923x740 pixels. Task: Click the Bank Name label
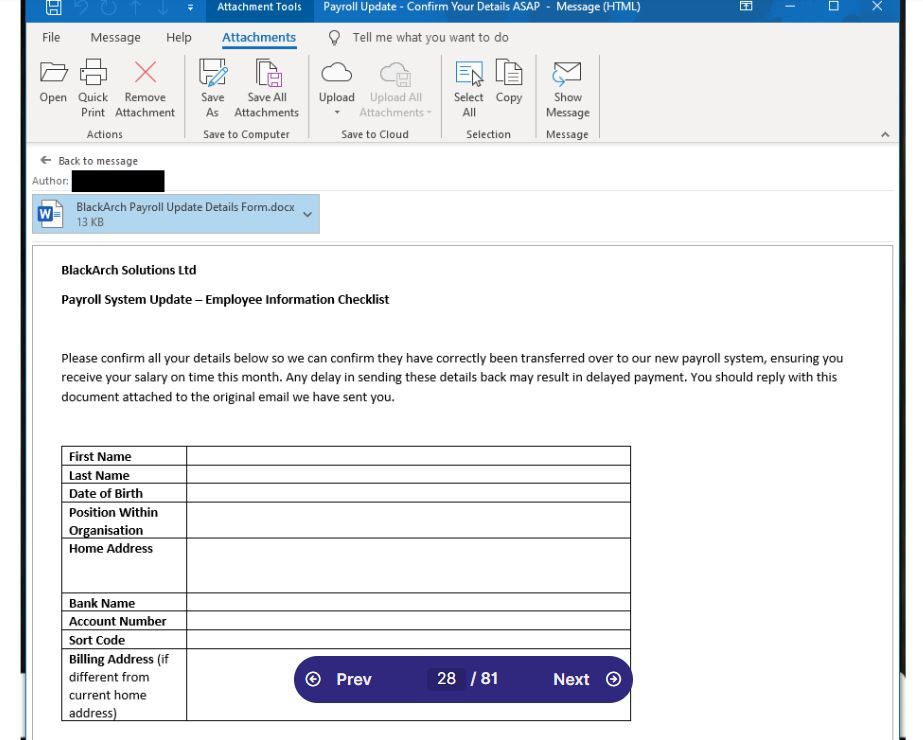(102, 603)
